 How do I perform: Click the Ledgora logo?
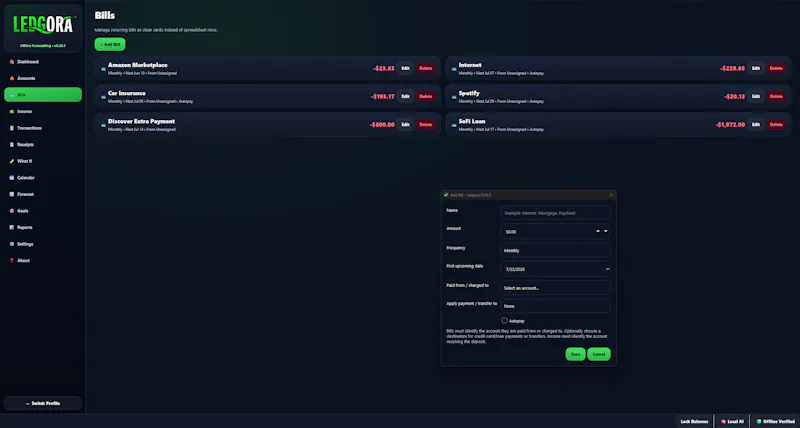(43, 24)
